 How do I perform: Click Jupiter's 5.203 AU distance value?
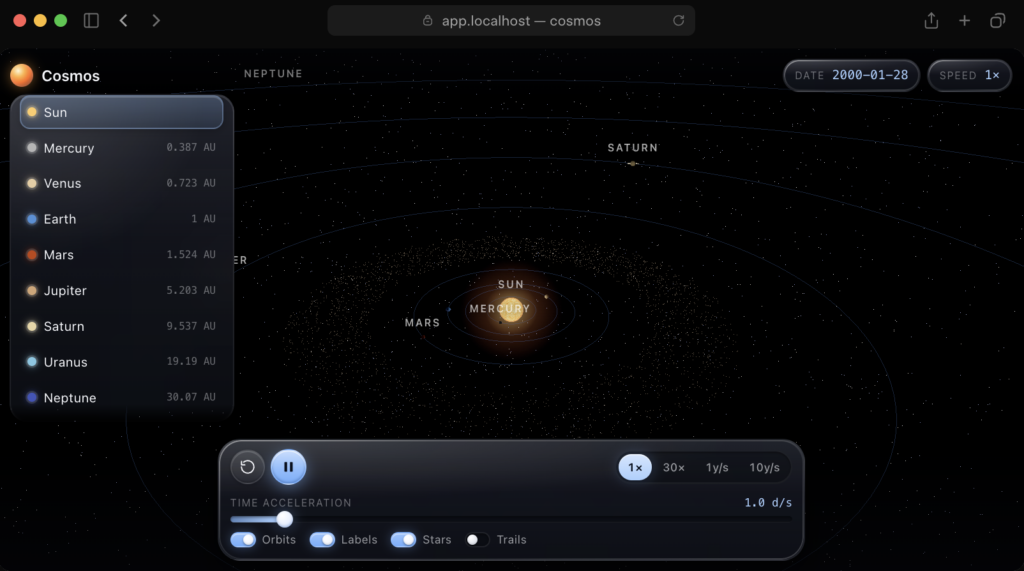(x=191, y=290)
